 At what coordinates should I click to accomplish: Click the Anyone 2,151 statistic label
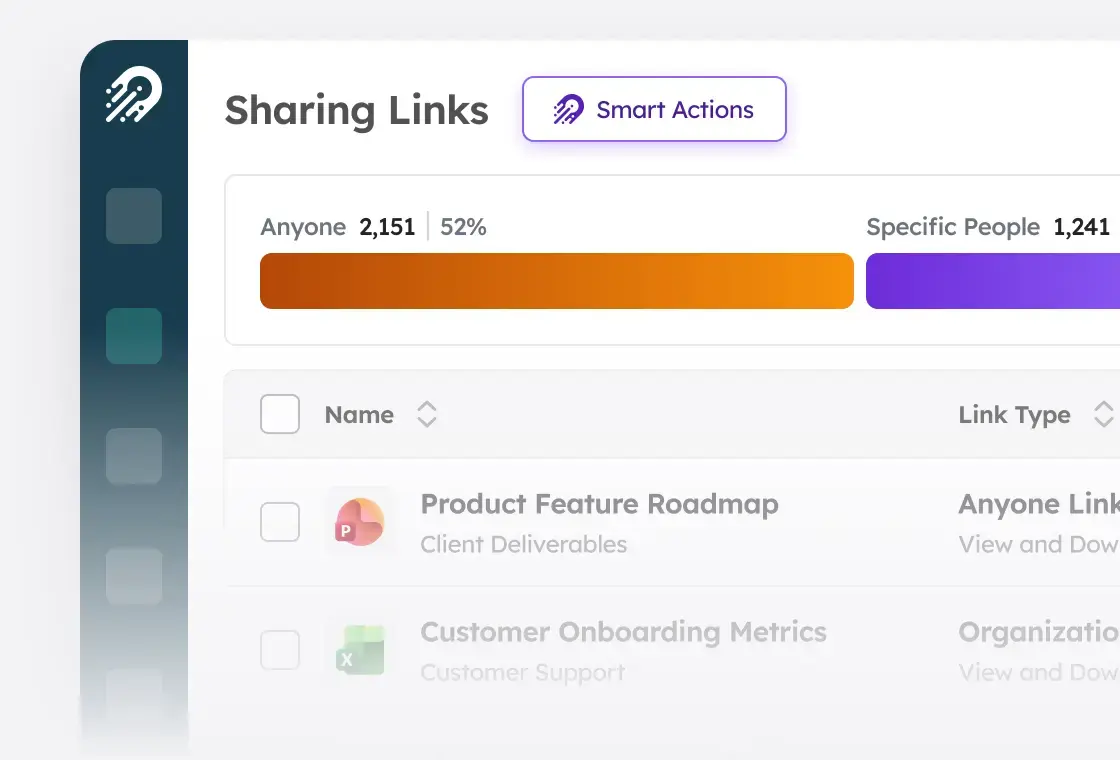point(338,227)
